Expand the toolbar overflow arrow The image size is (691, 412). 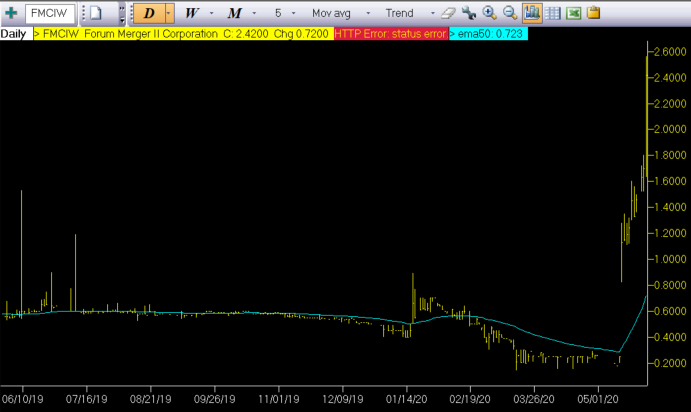[122, 13]
